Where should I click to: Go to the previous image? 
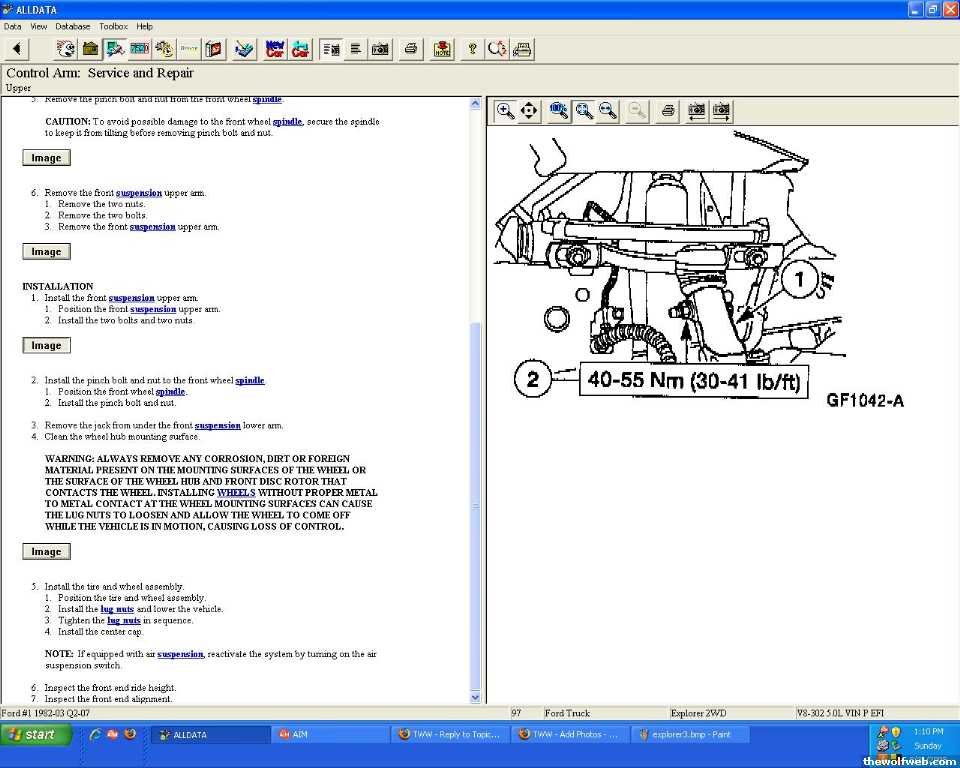(x=696, y=111)
